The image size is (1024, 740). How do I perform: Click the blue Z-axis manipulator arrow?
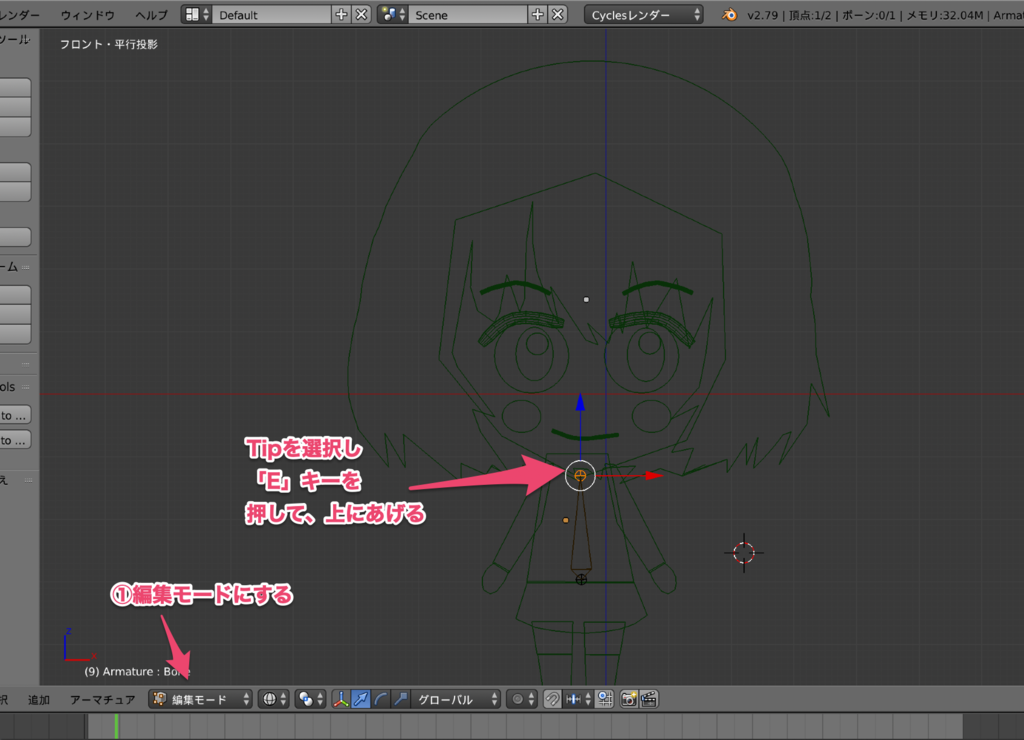[580, 402]
